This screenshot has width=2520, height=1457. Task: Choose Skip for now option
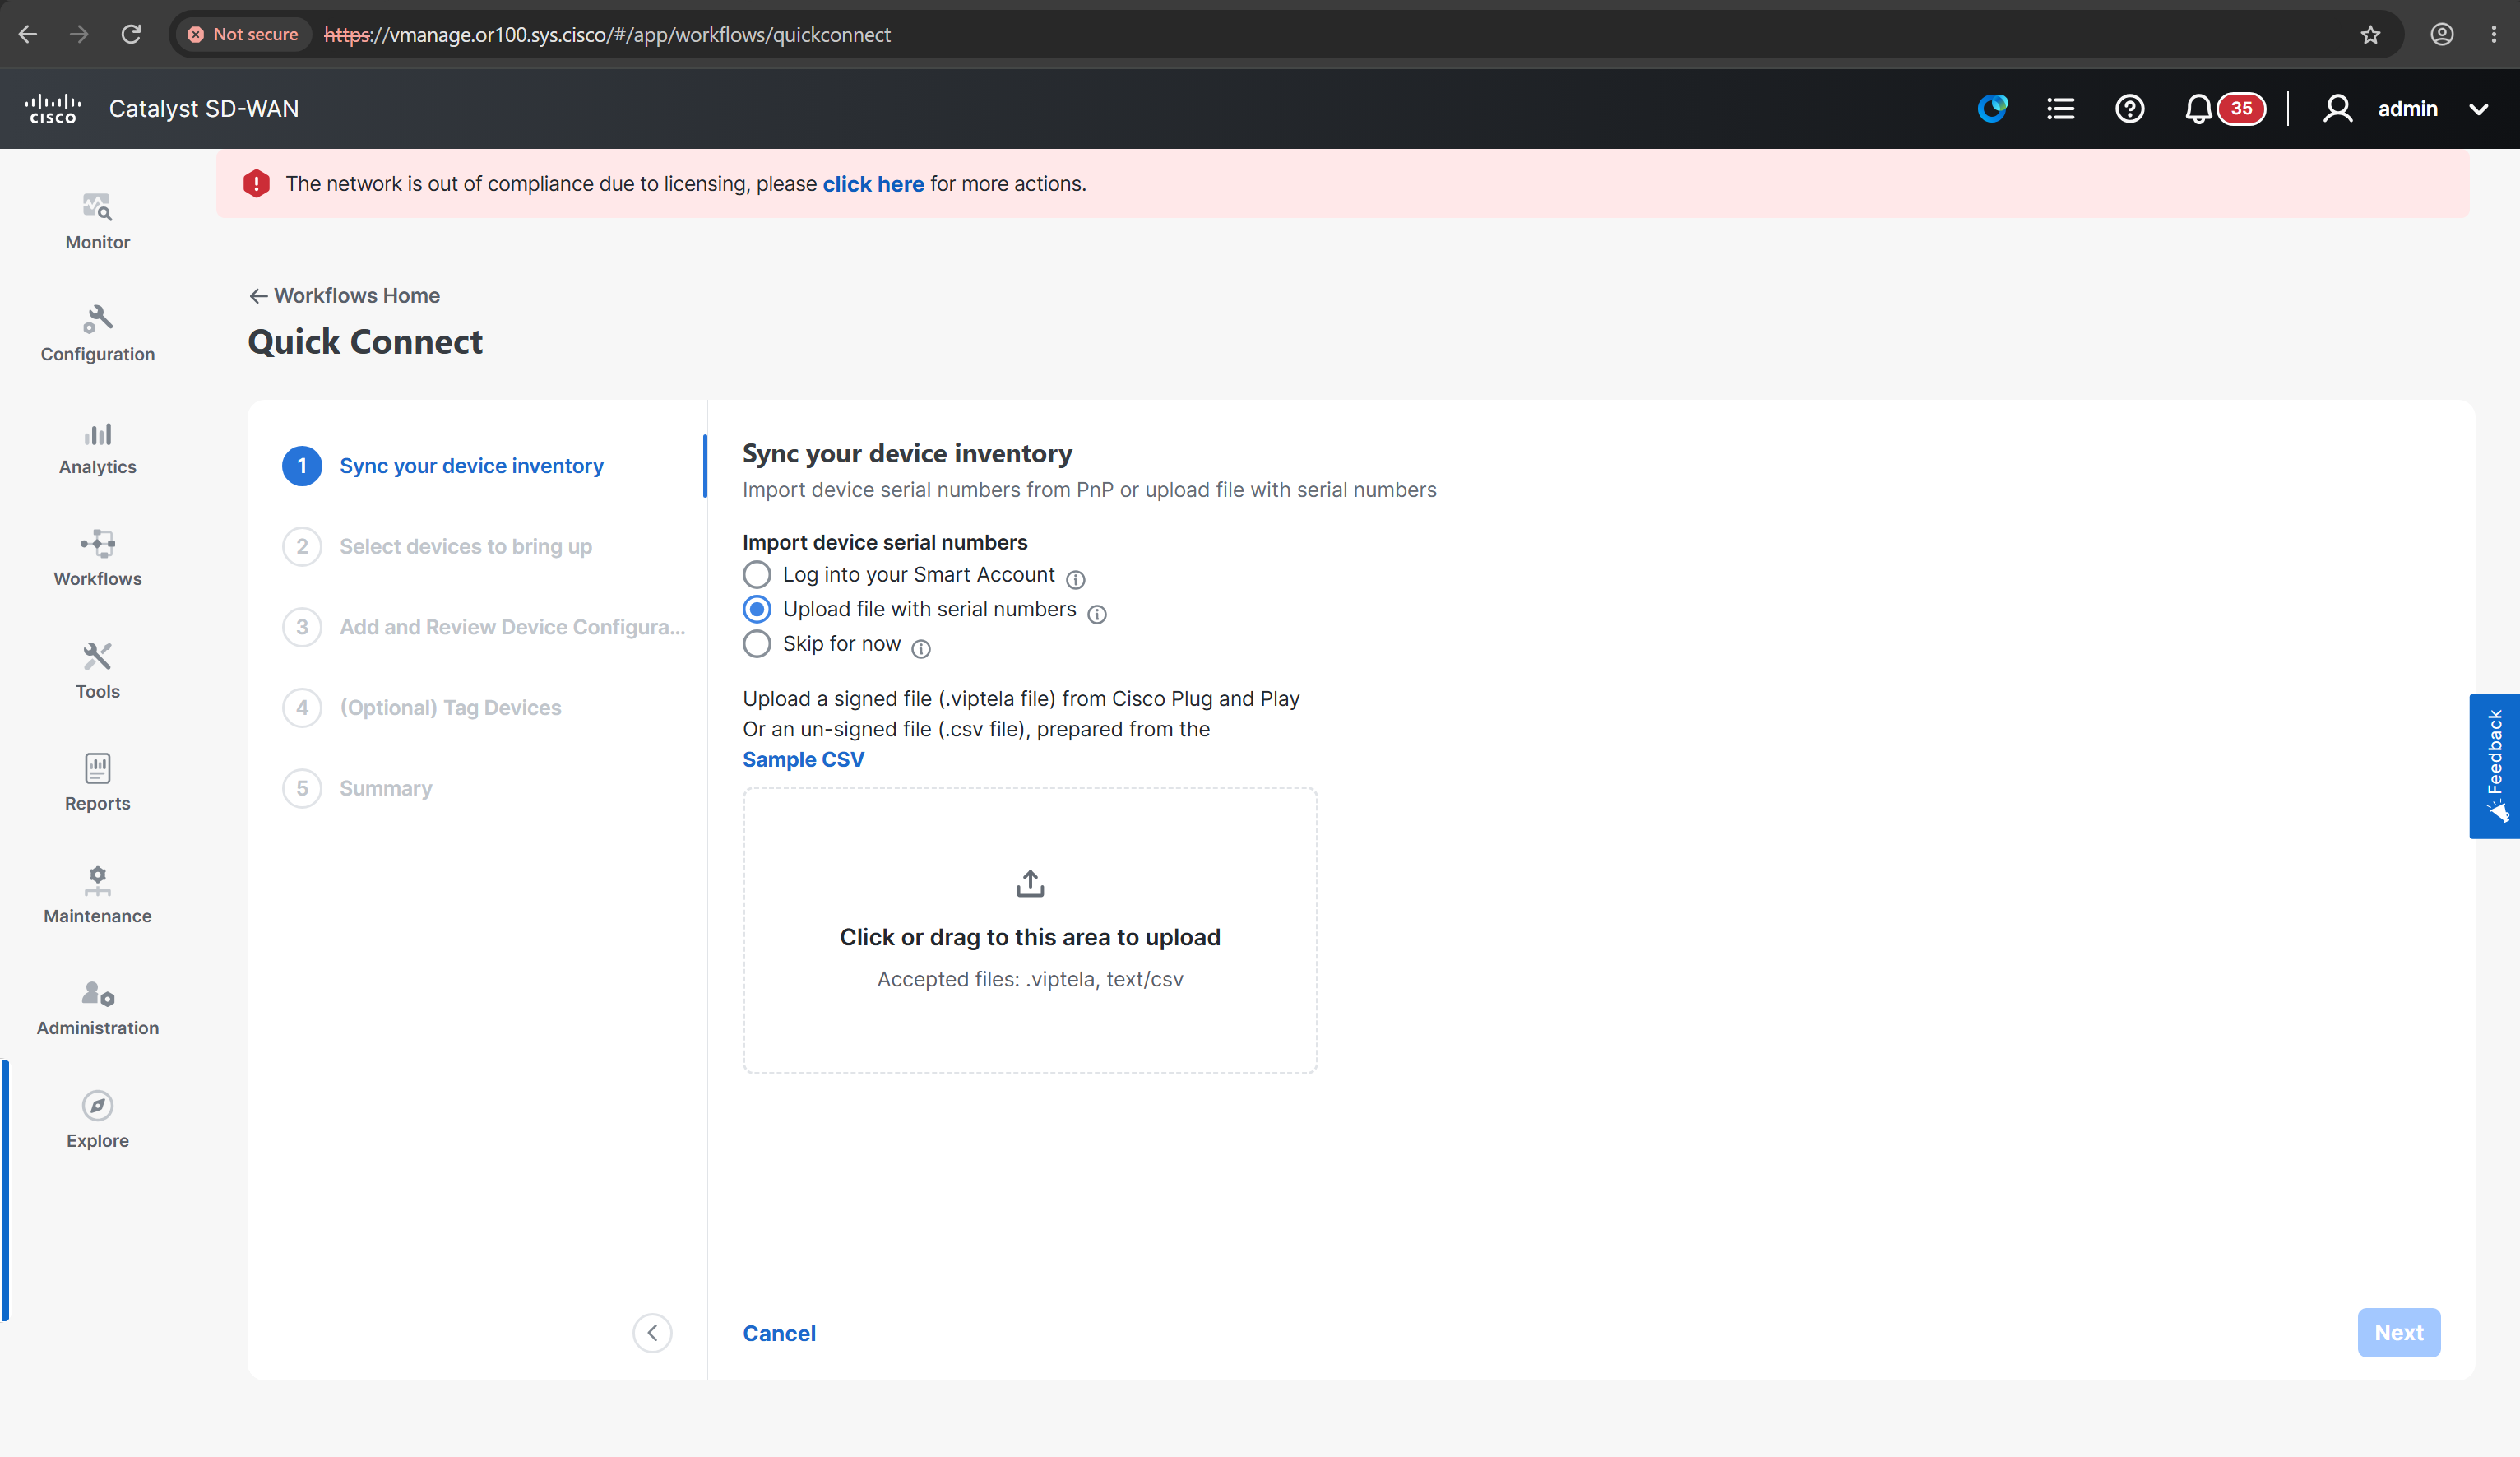coord(757,644)
